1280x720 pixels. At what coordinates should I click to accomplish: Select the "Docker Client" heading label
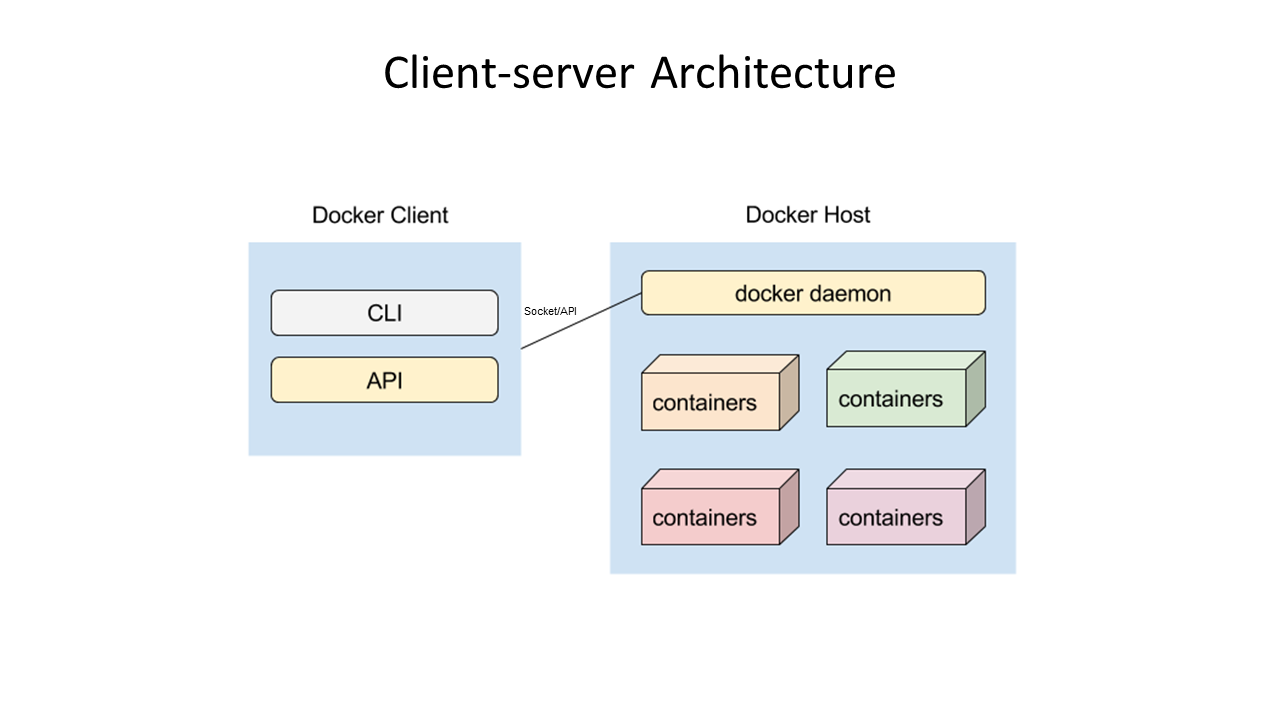click(380, 215)
